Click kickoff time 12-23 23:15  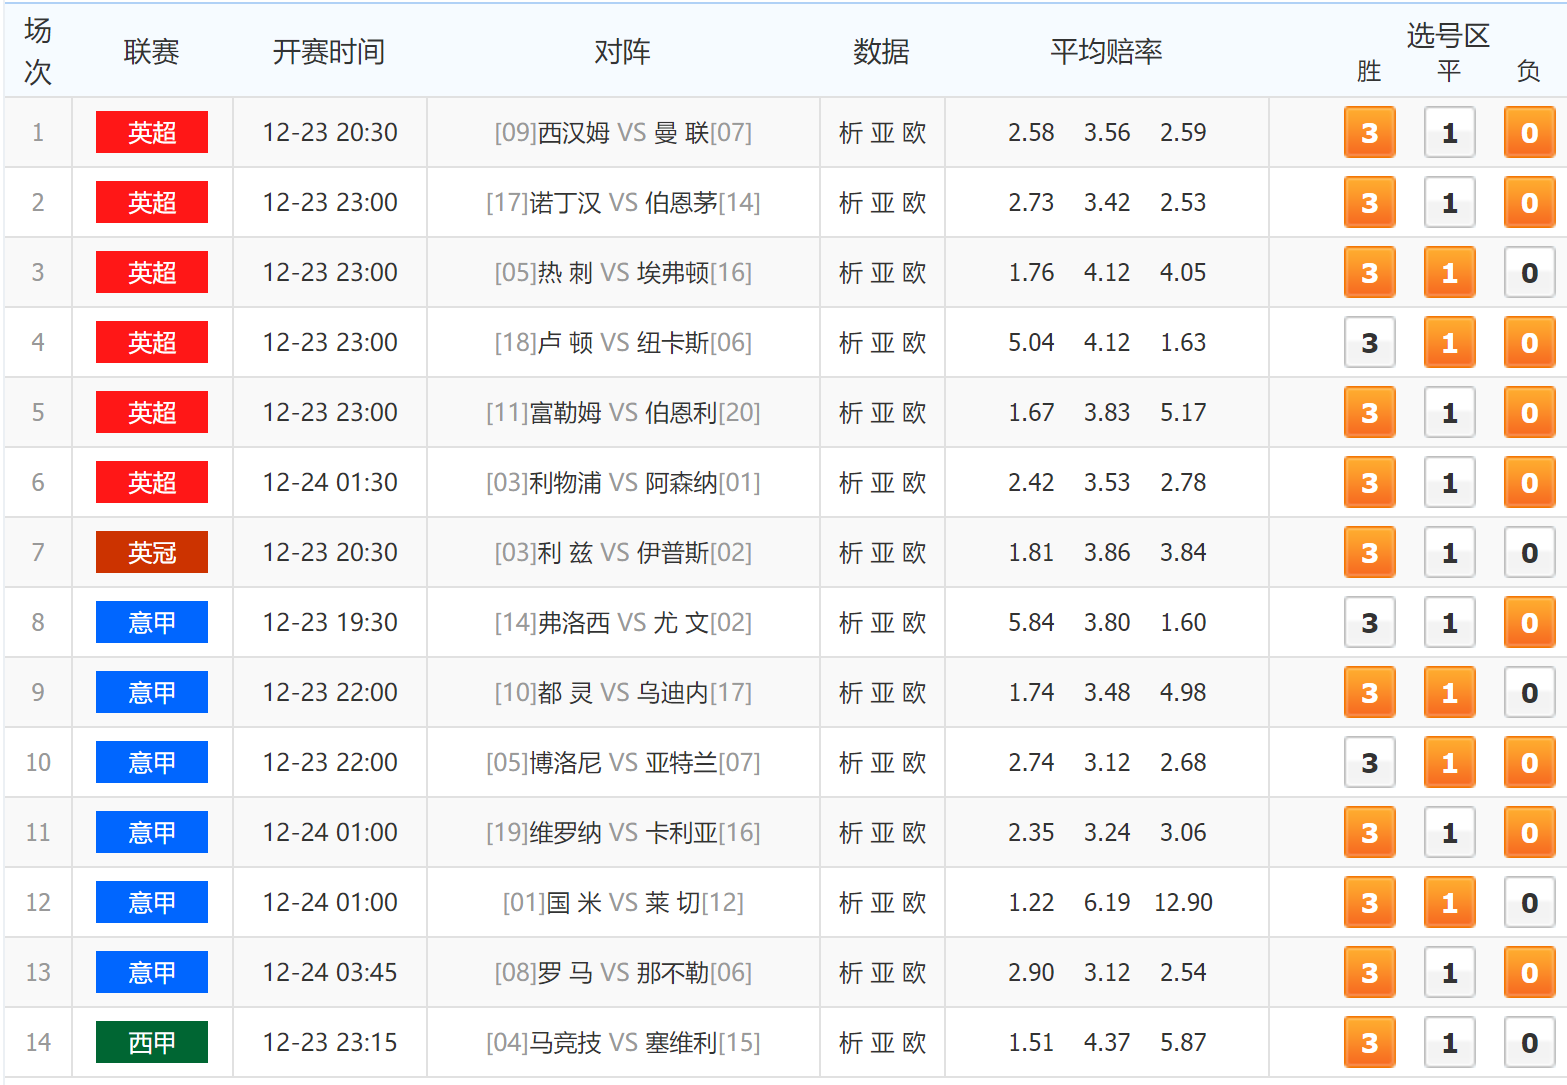[x=330, y=1042]
